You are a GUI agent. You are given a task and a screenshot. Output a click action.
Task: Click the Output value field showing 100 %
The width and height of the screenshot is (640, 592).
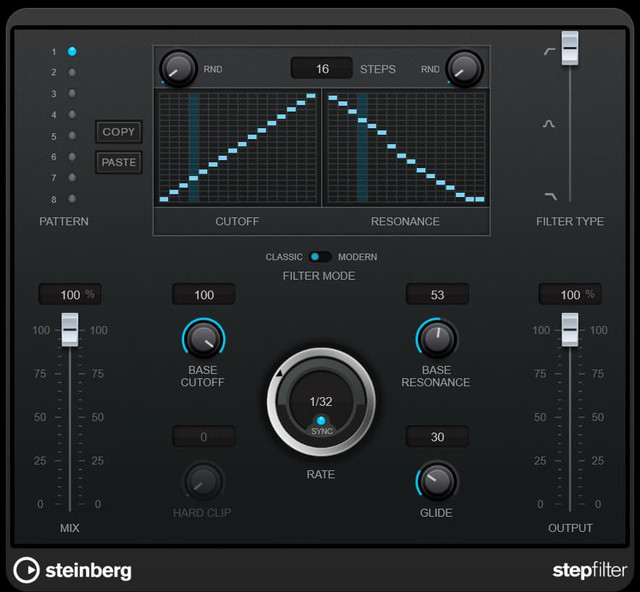click(x=570, y=294)
